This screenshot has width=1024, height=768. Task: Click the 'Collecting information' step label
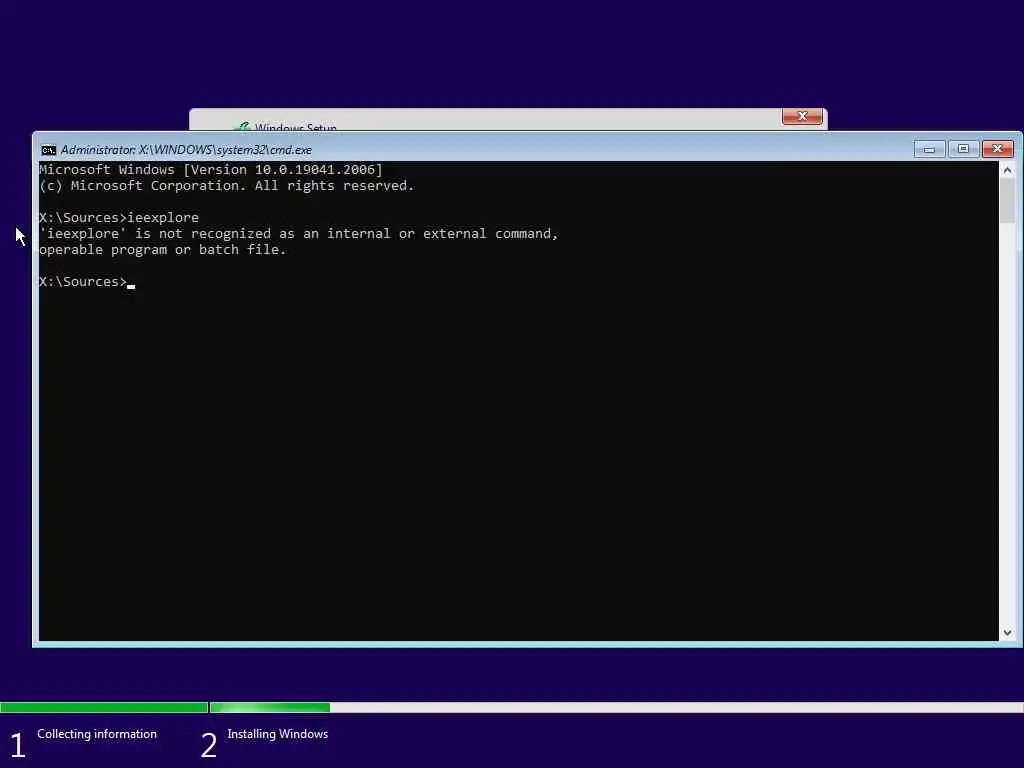97,734
